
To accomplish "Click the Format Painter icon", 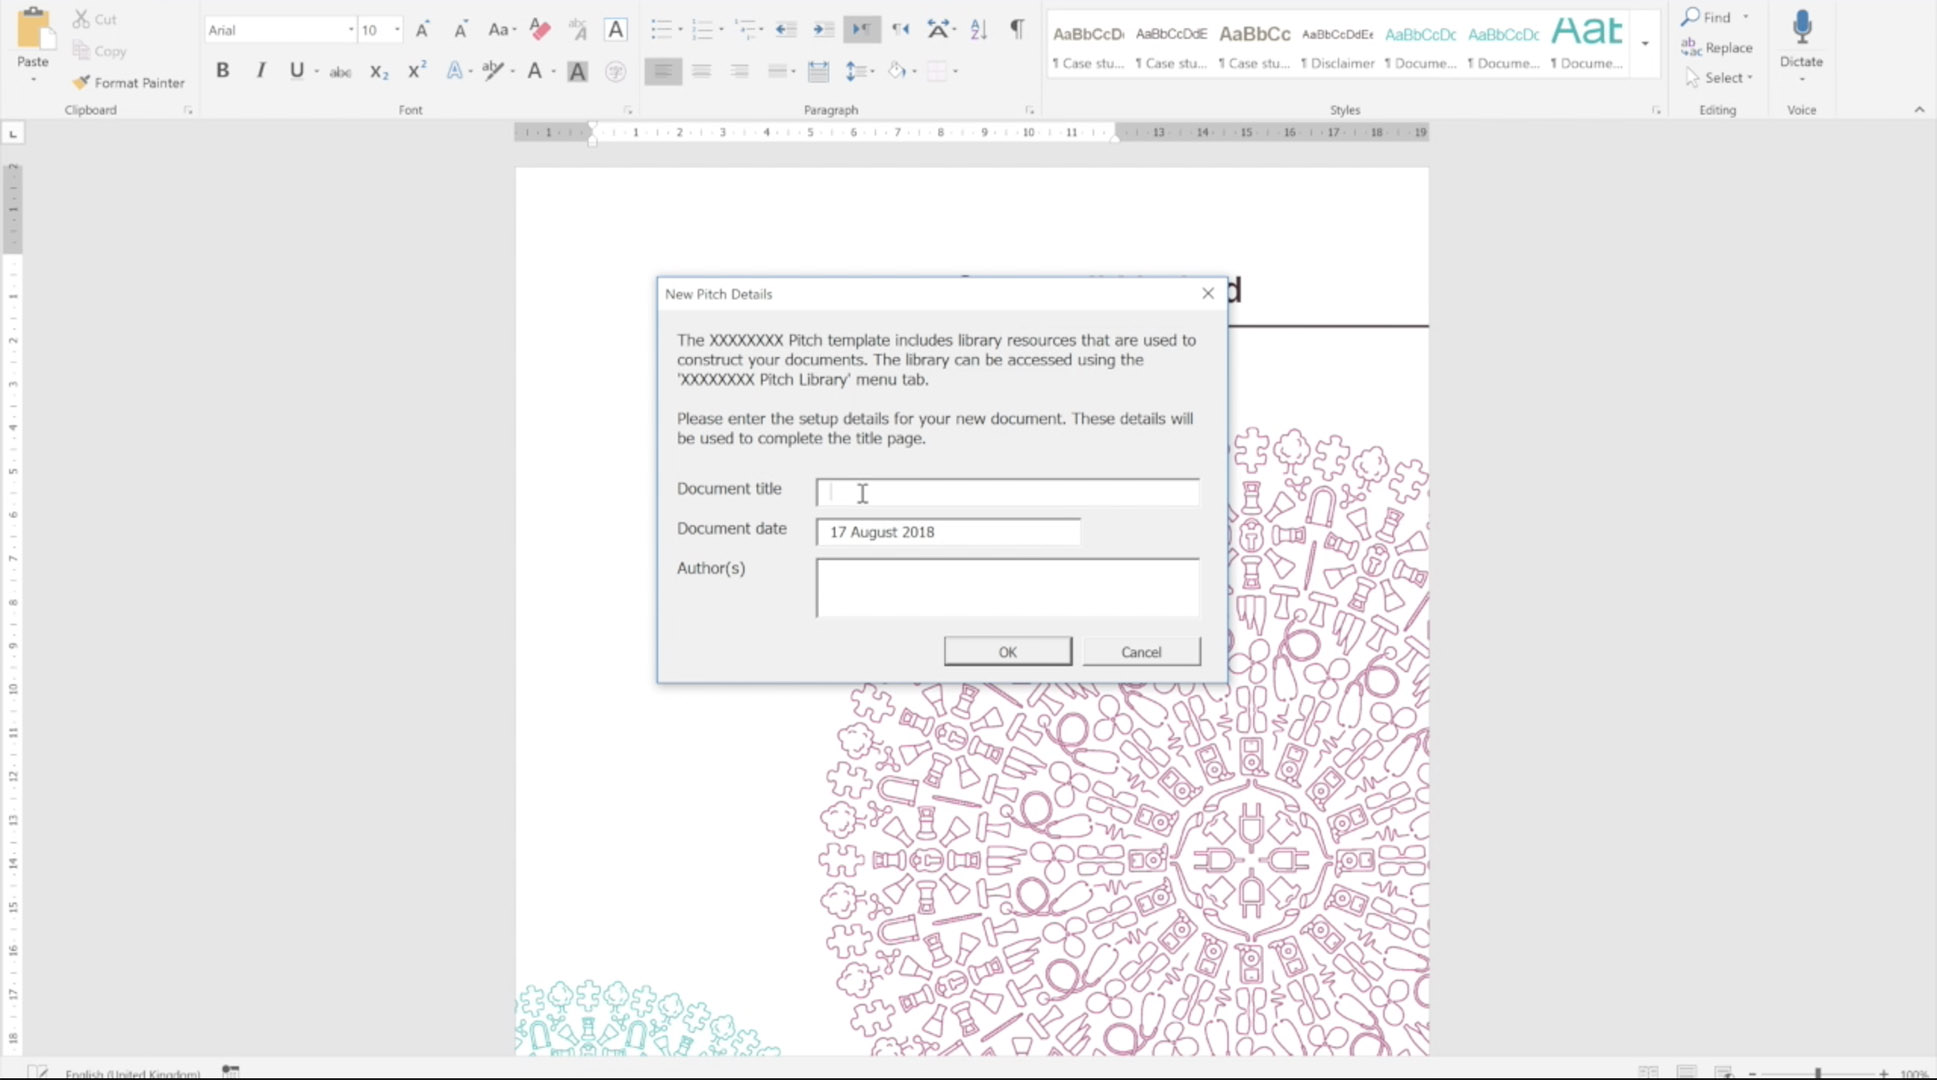I will 81,83.
